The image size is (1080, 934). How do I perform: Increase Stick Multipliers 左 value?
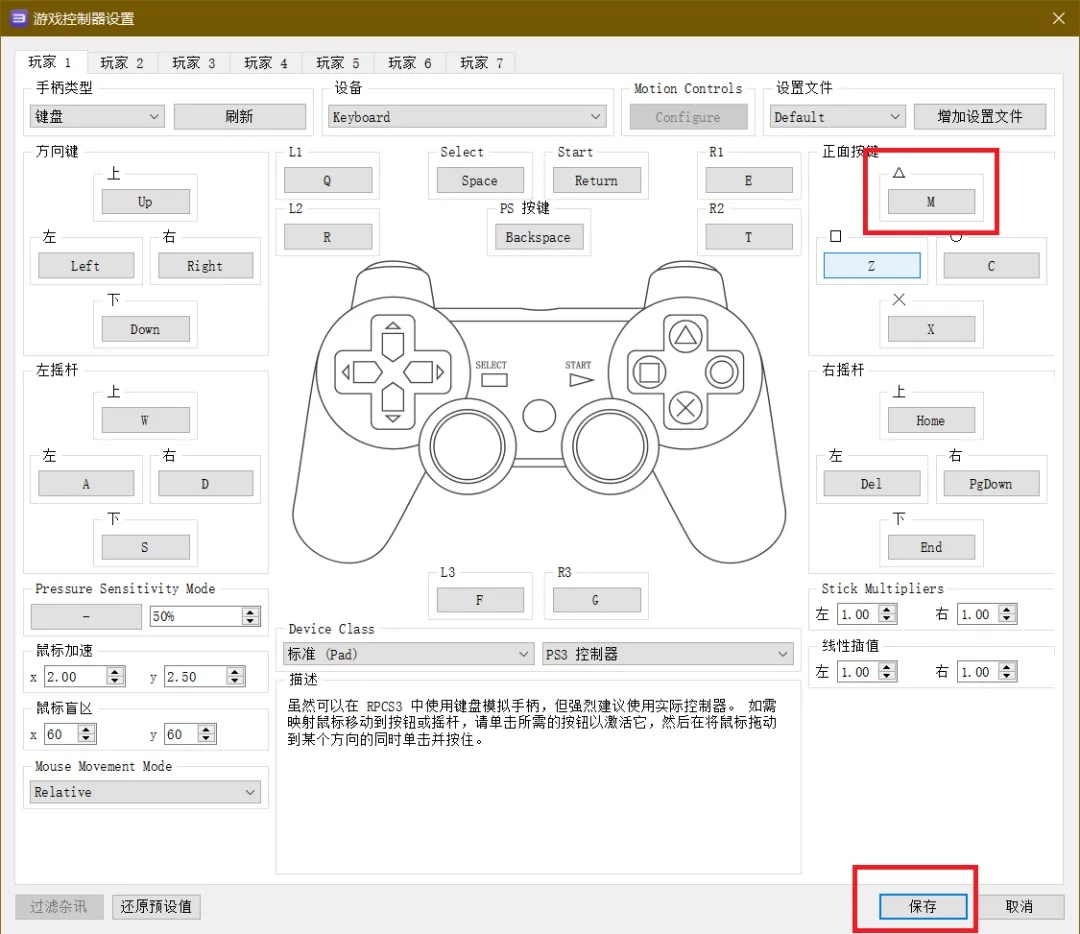(x=888, y=610)
